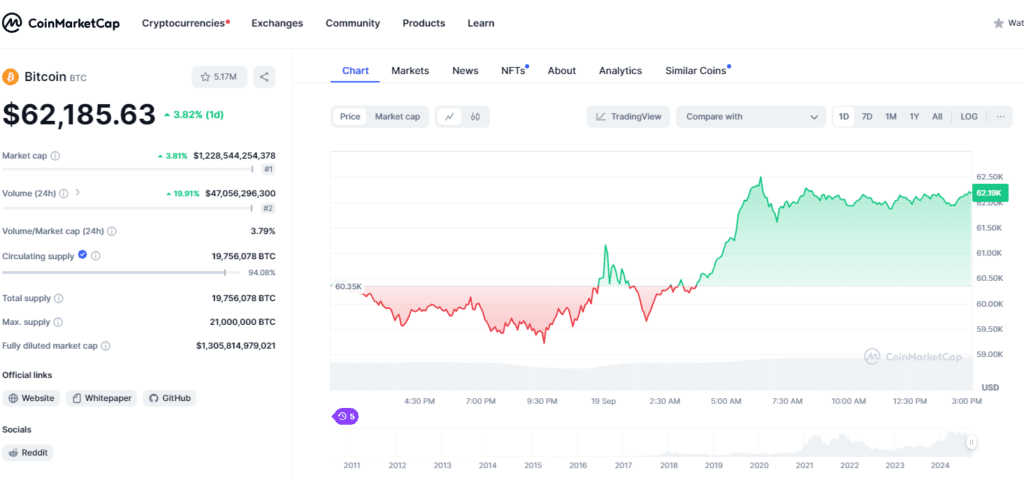
Task: Click the #1 market cap rank badge
Action: coord(268,170)
